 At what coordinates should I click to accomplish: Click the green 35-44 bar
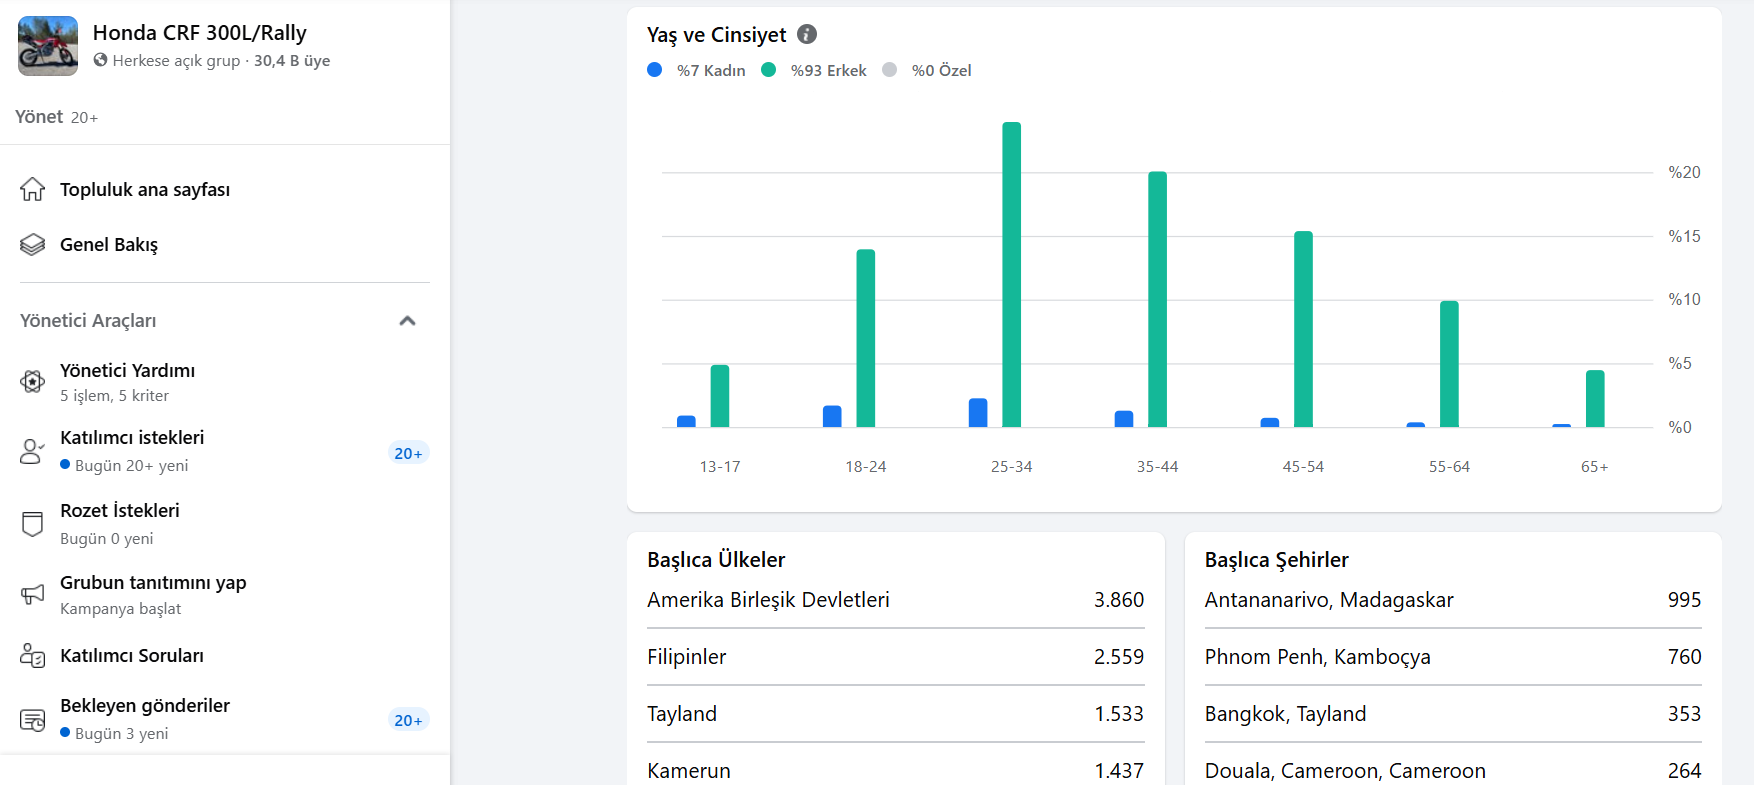point(1158,300)
